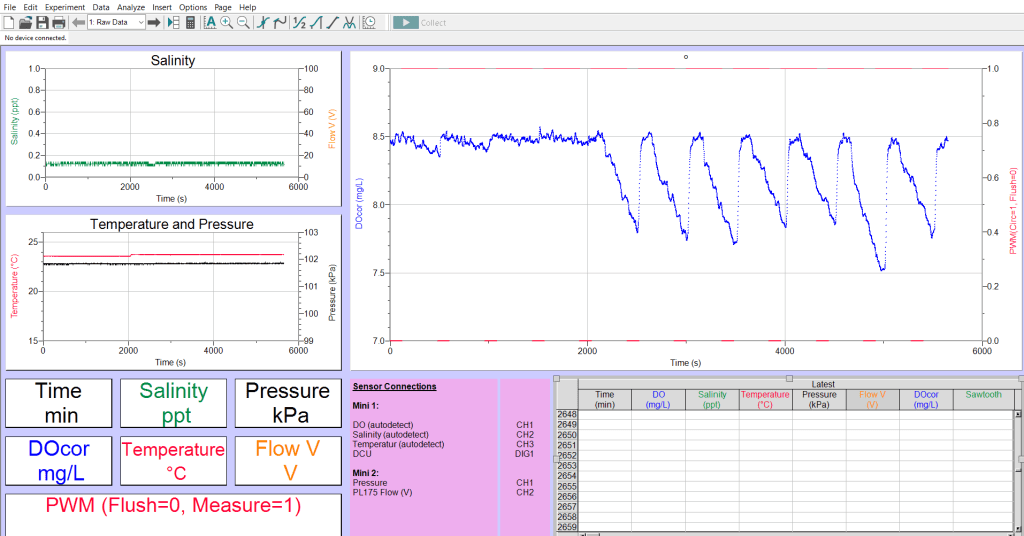Image resolution: width=1024 pixels, height=536 pixels.
Task: Open the calculator icon in the toolbar
Action: [190, 22]
